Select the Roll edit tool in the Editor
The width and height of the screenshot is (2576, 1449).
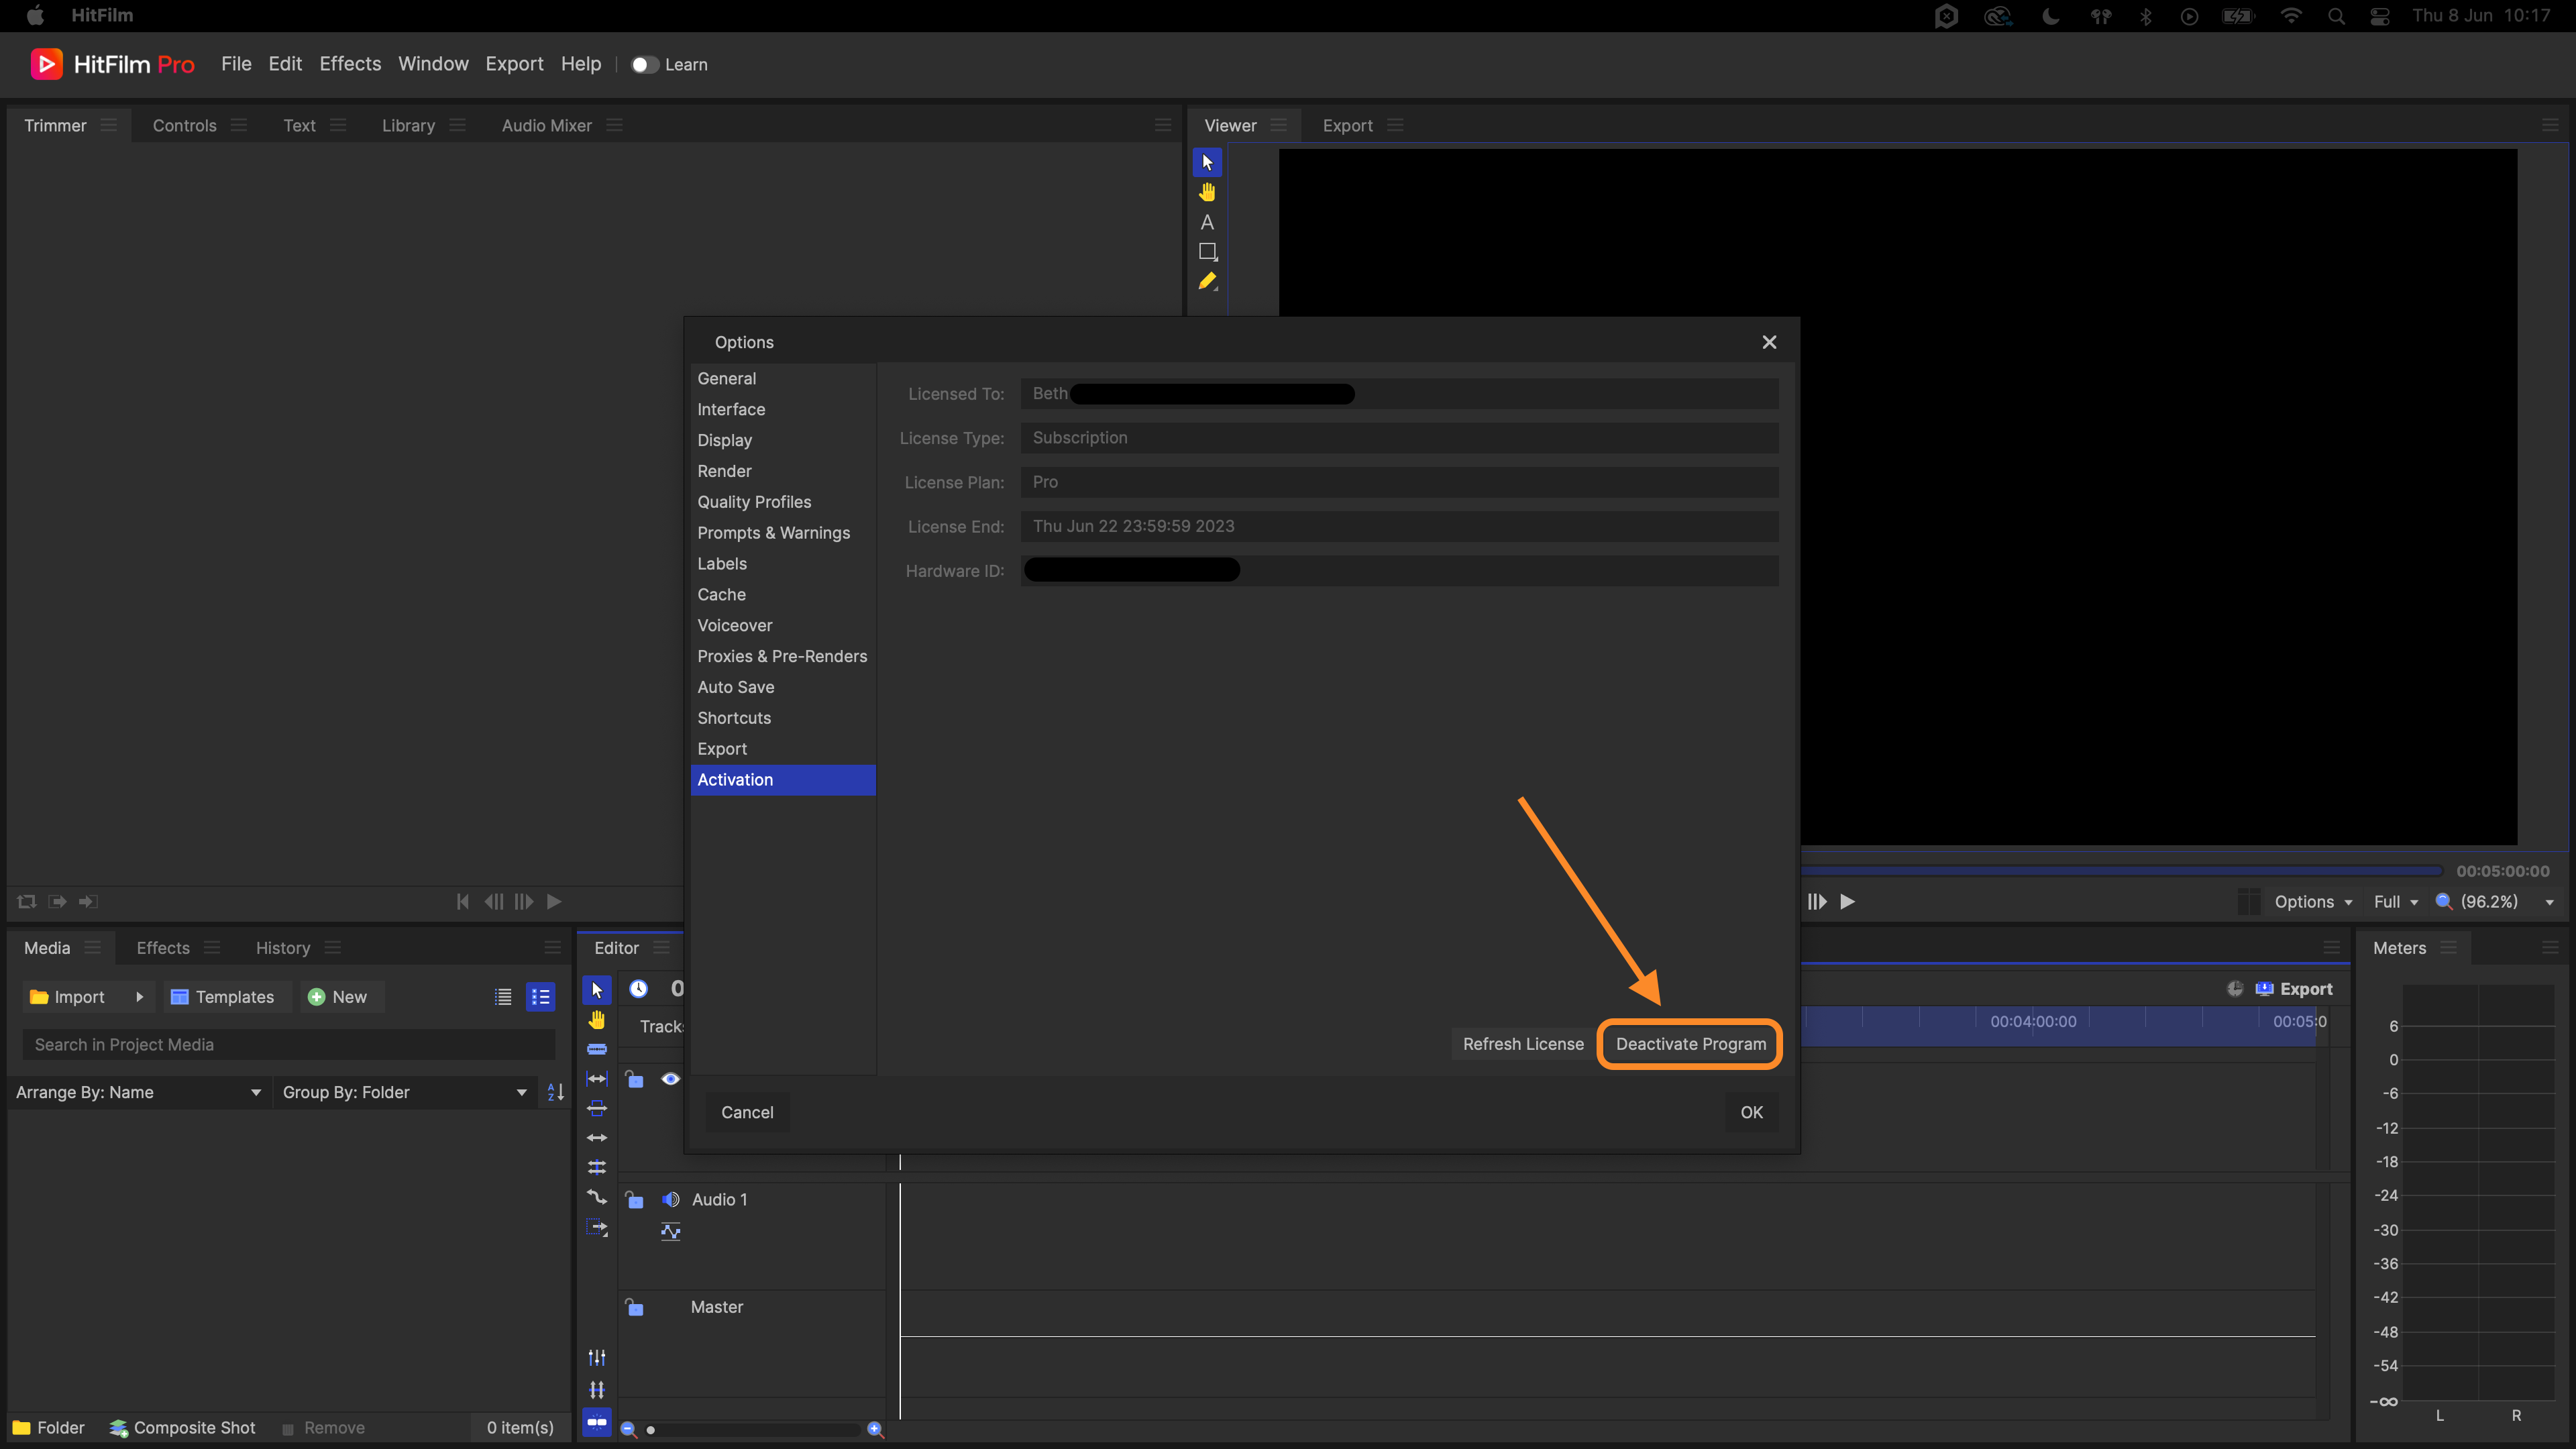[x=597, y=1167]
